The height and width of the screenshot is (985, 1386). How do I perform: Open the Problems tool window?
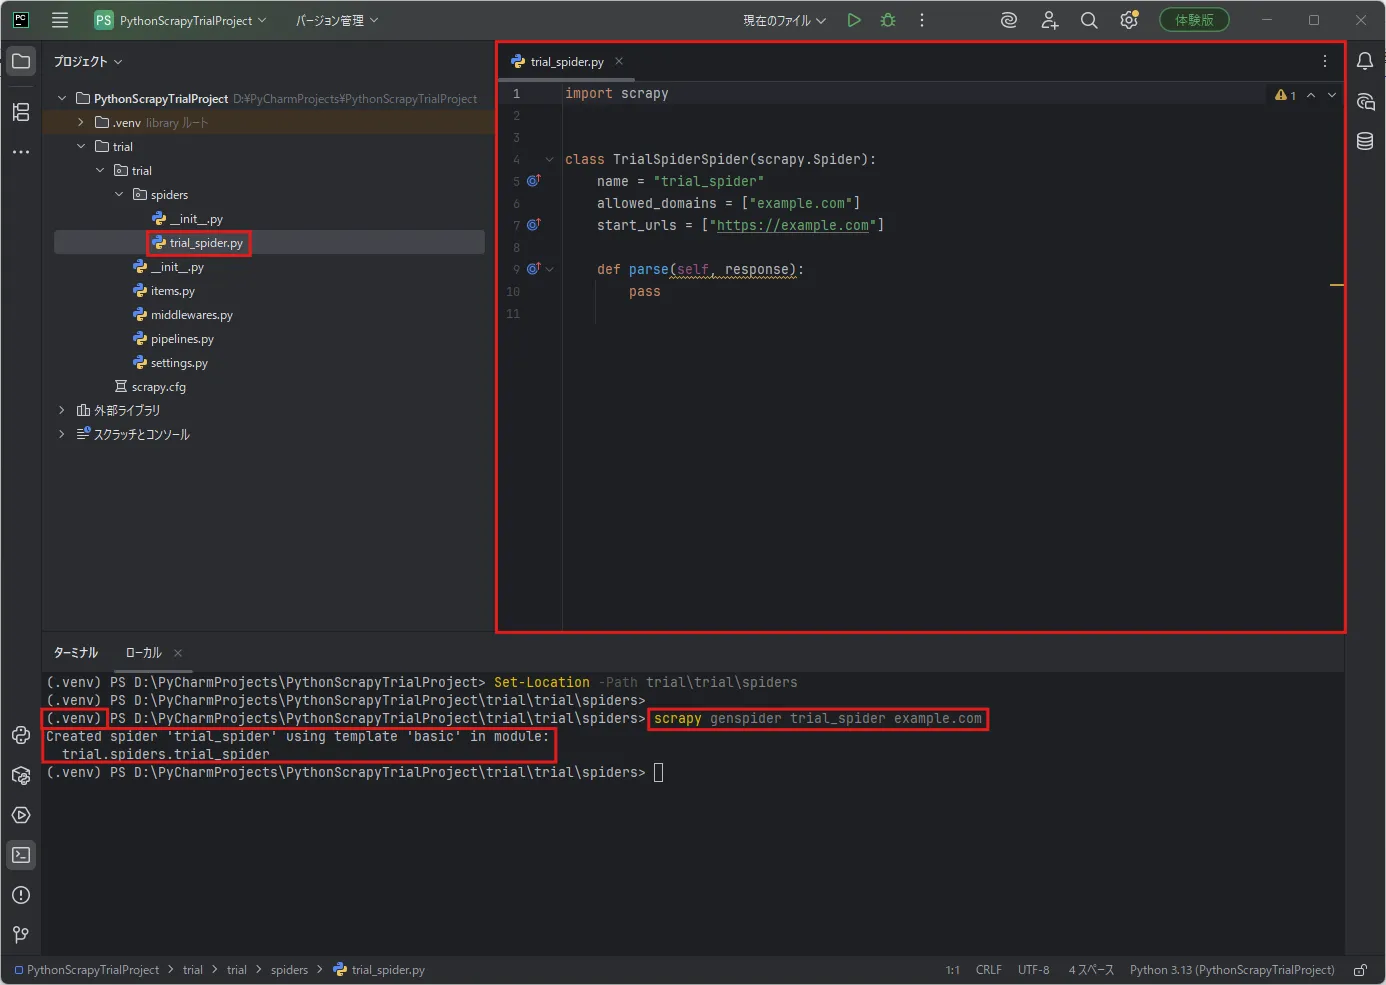pyautogui.click(x=21, y=895)
